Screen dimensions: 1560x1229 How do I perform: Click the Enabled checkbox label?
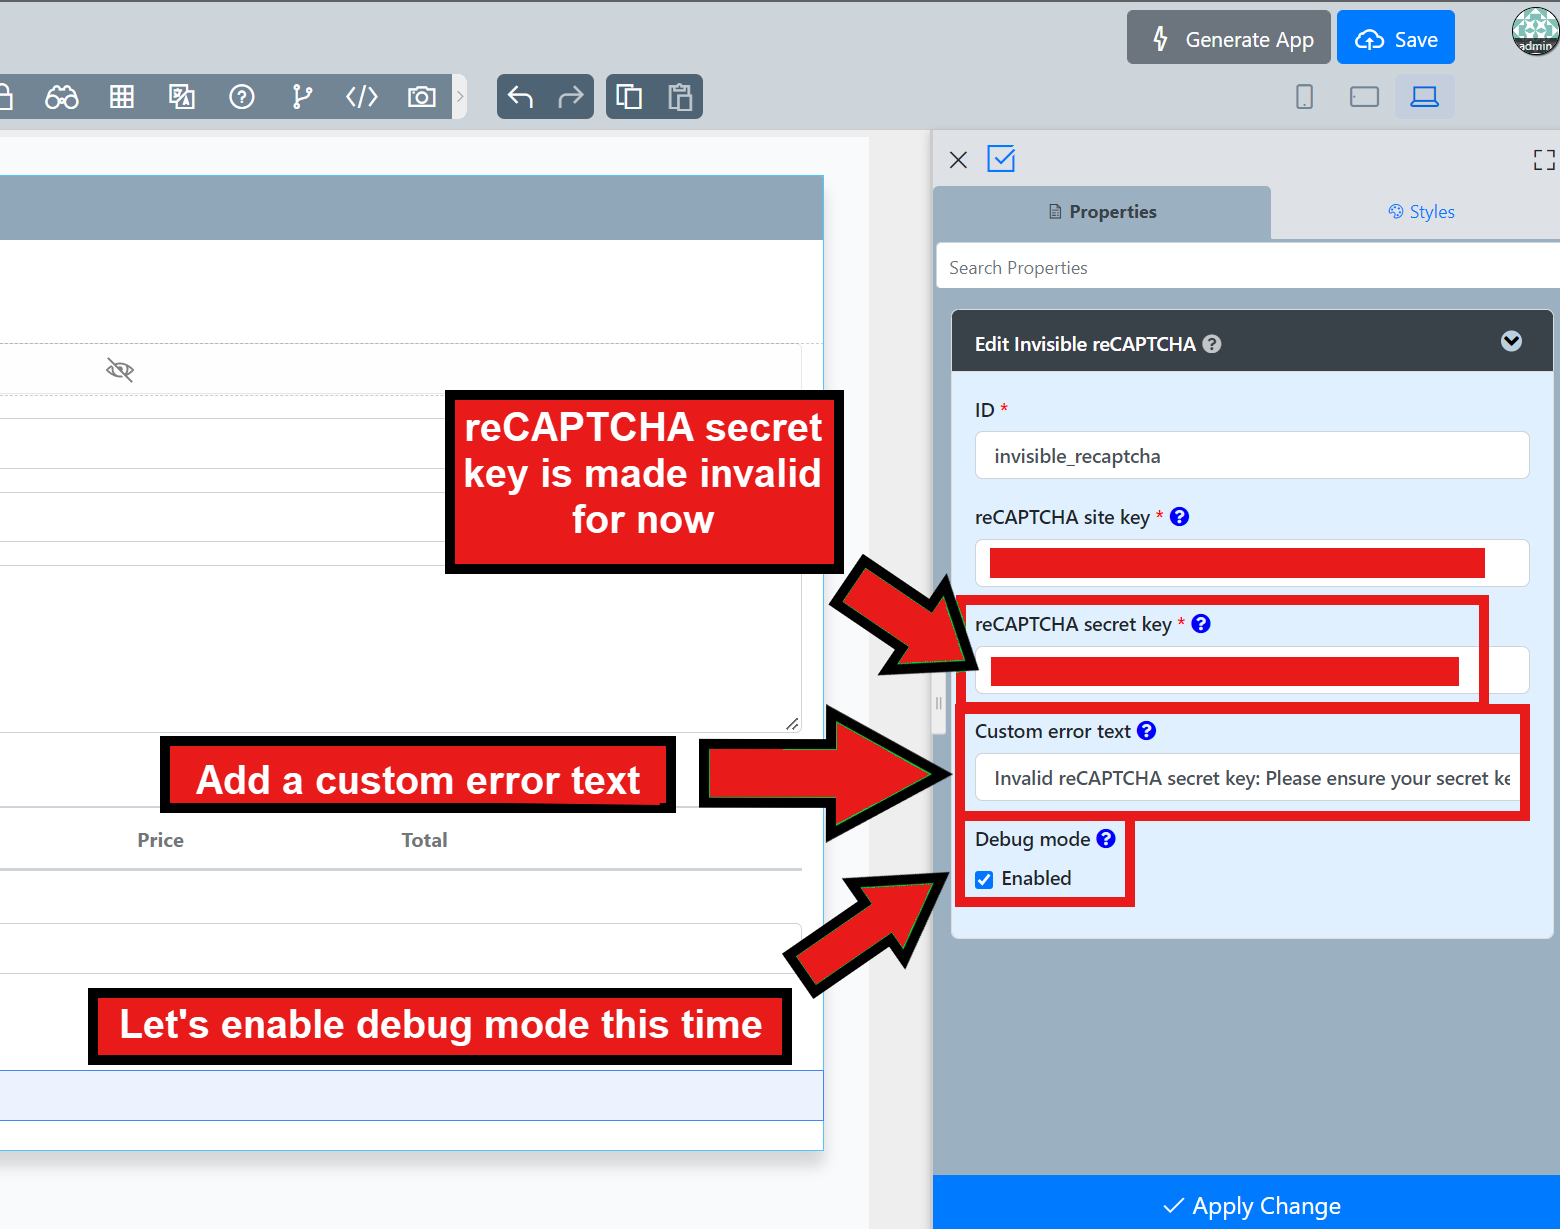coord(1036,878)
